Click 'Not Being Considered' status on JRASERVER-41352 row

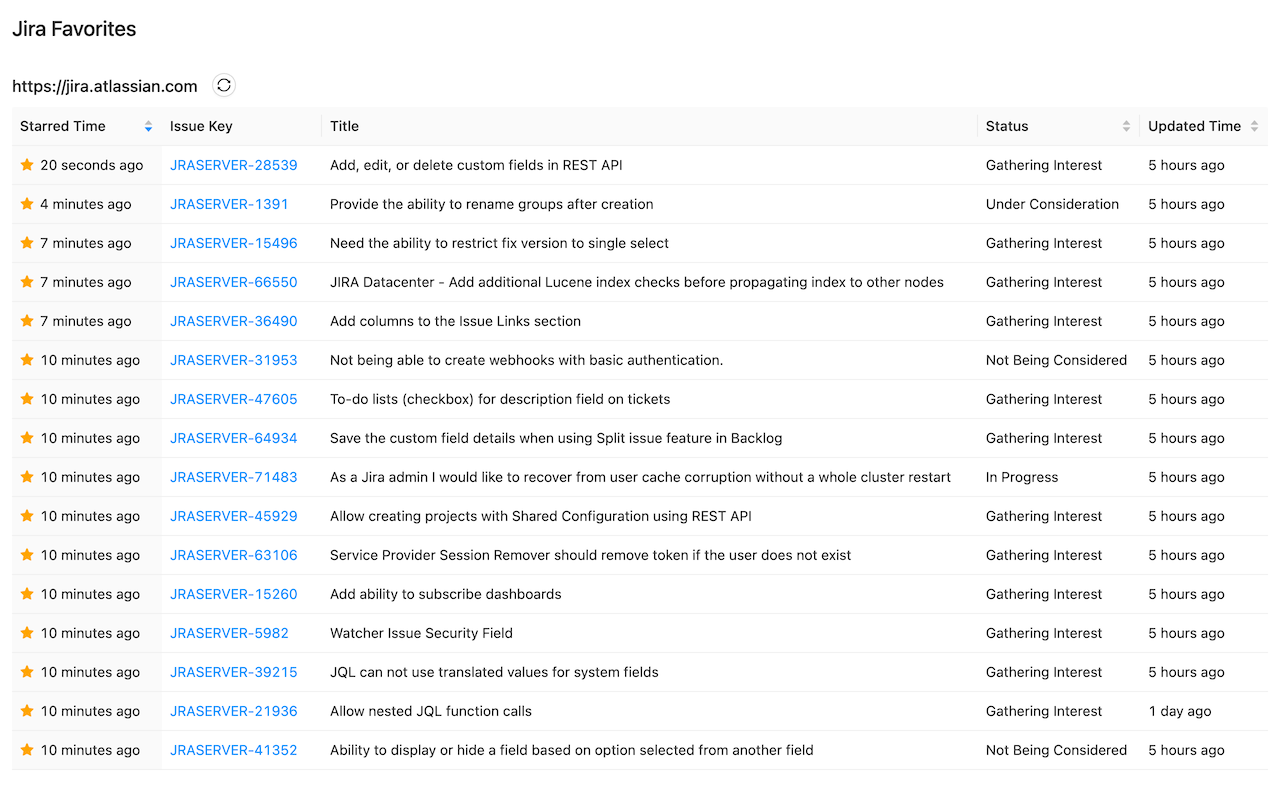1056,750
